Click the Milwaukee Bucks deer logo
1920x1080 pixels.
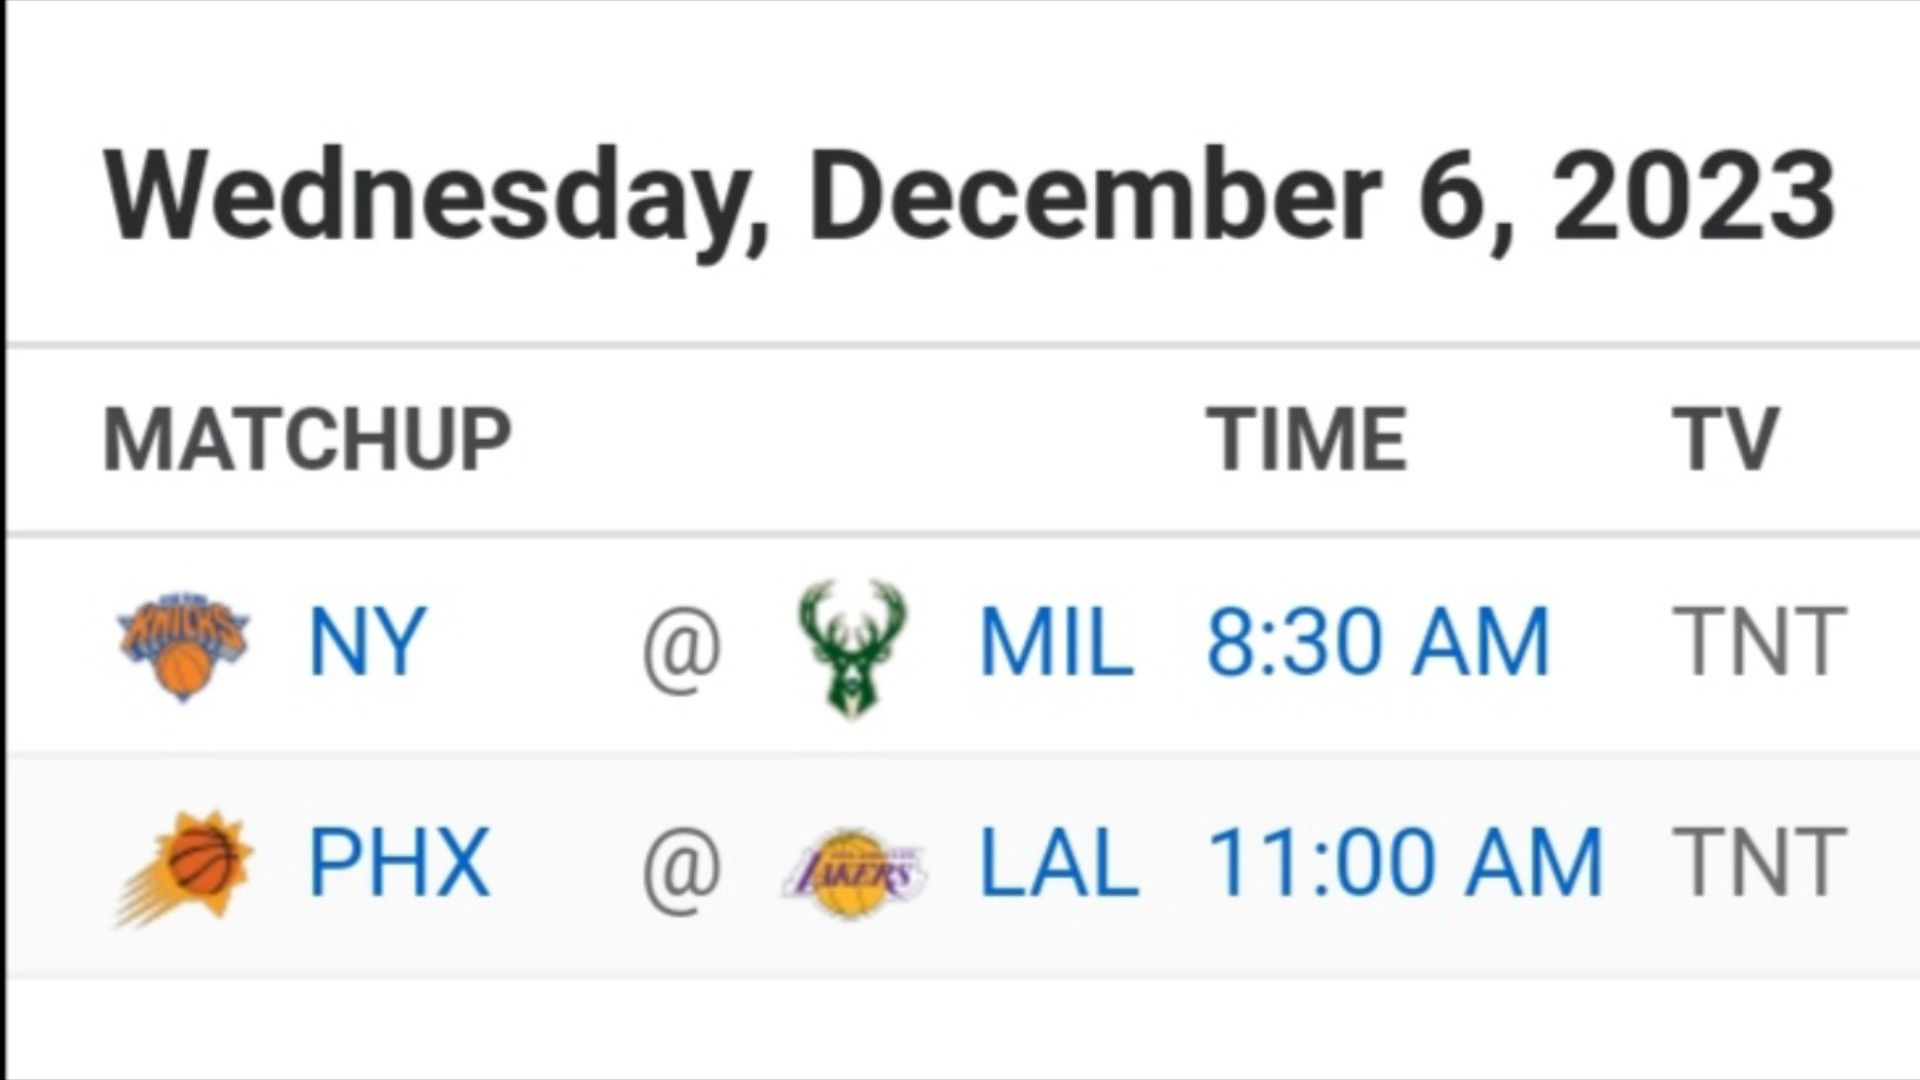pyautogui.click(x=853, y=649)
